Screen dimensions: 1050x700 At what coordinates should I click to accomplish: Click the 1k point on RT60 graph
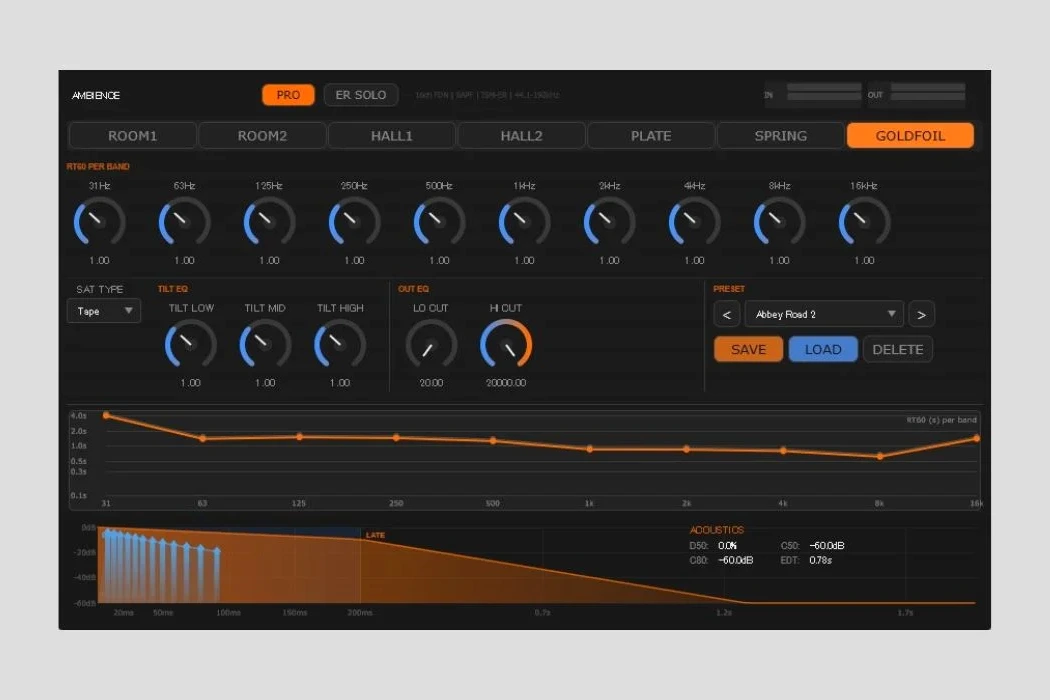(x=589, y=449)
